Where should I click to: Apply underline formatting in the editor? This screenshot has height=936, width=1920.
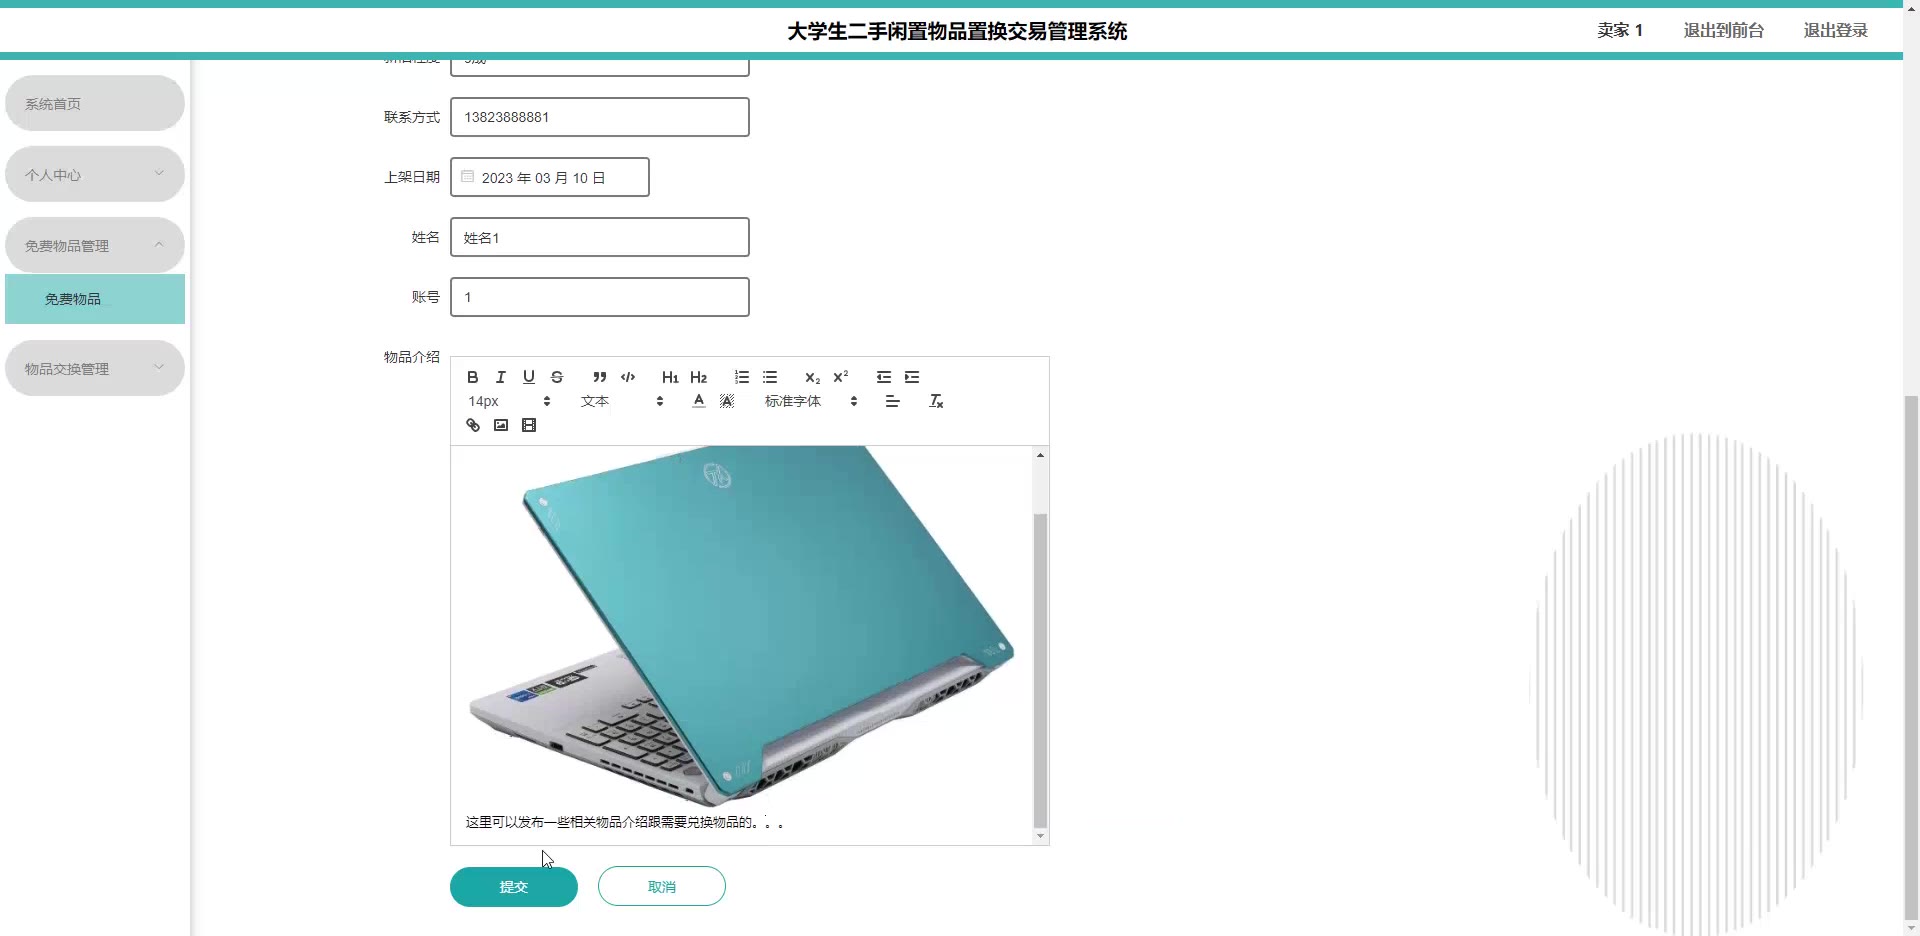(529, 377)
